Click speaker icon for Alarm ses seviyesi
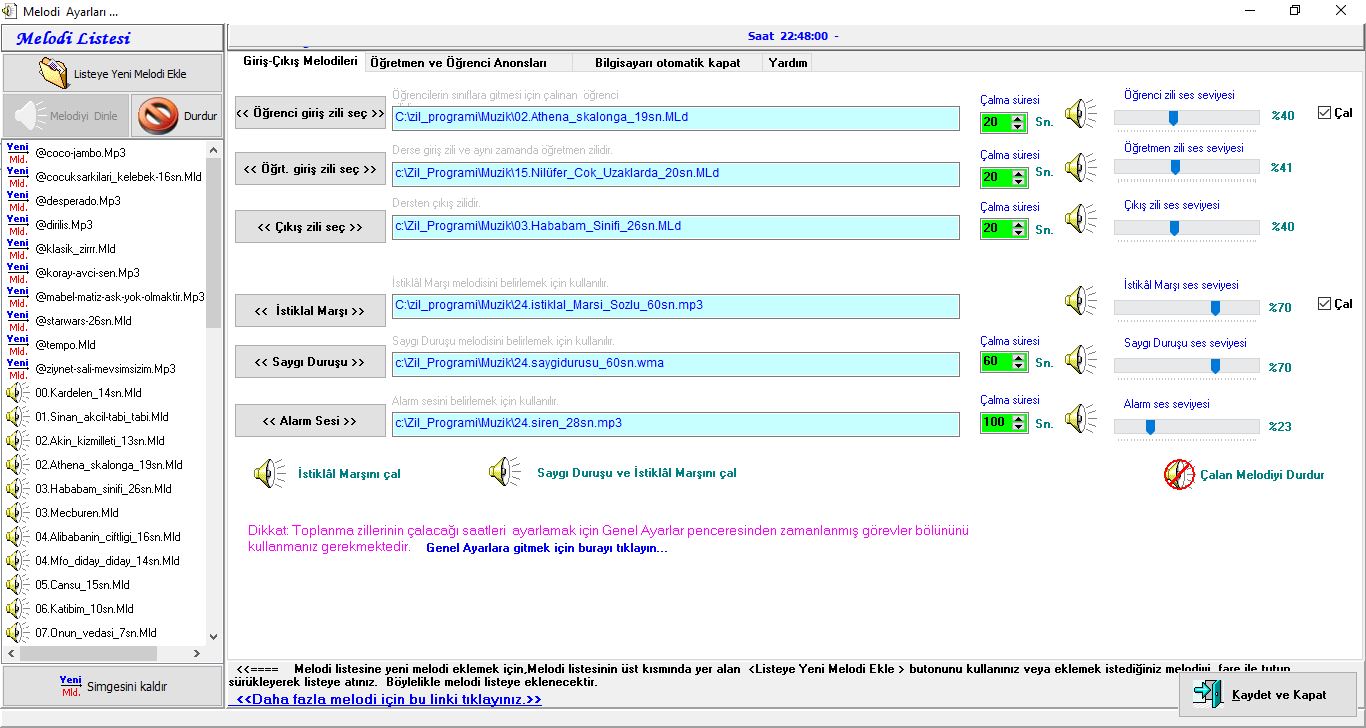This screenshot has height=728, width=1366. tap(1080, 418)
